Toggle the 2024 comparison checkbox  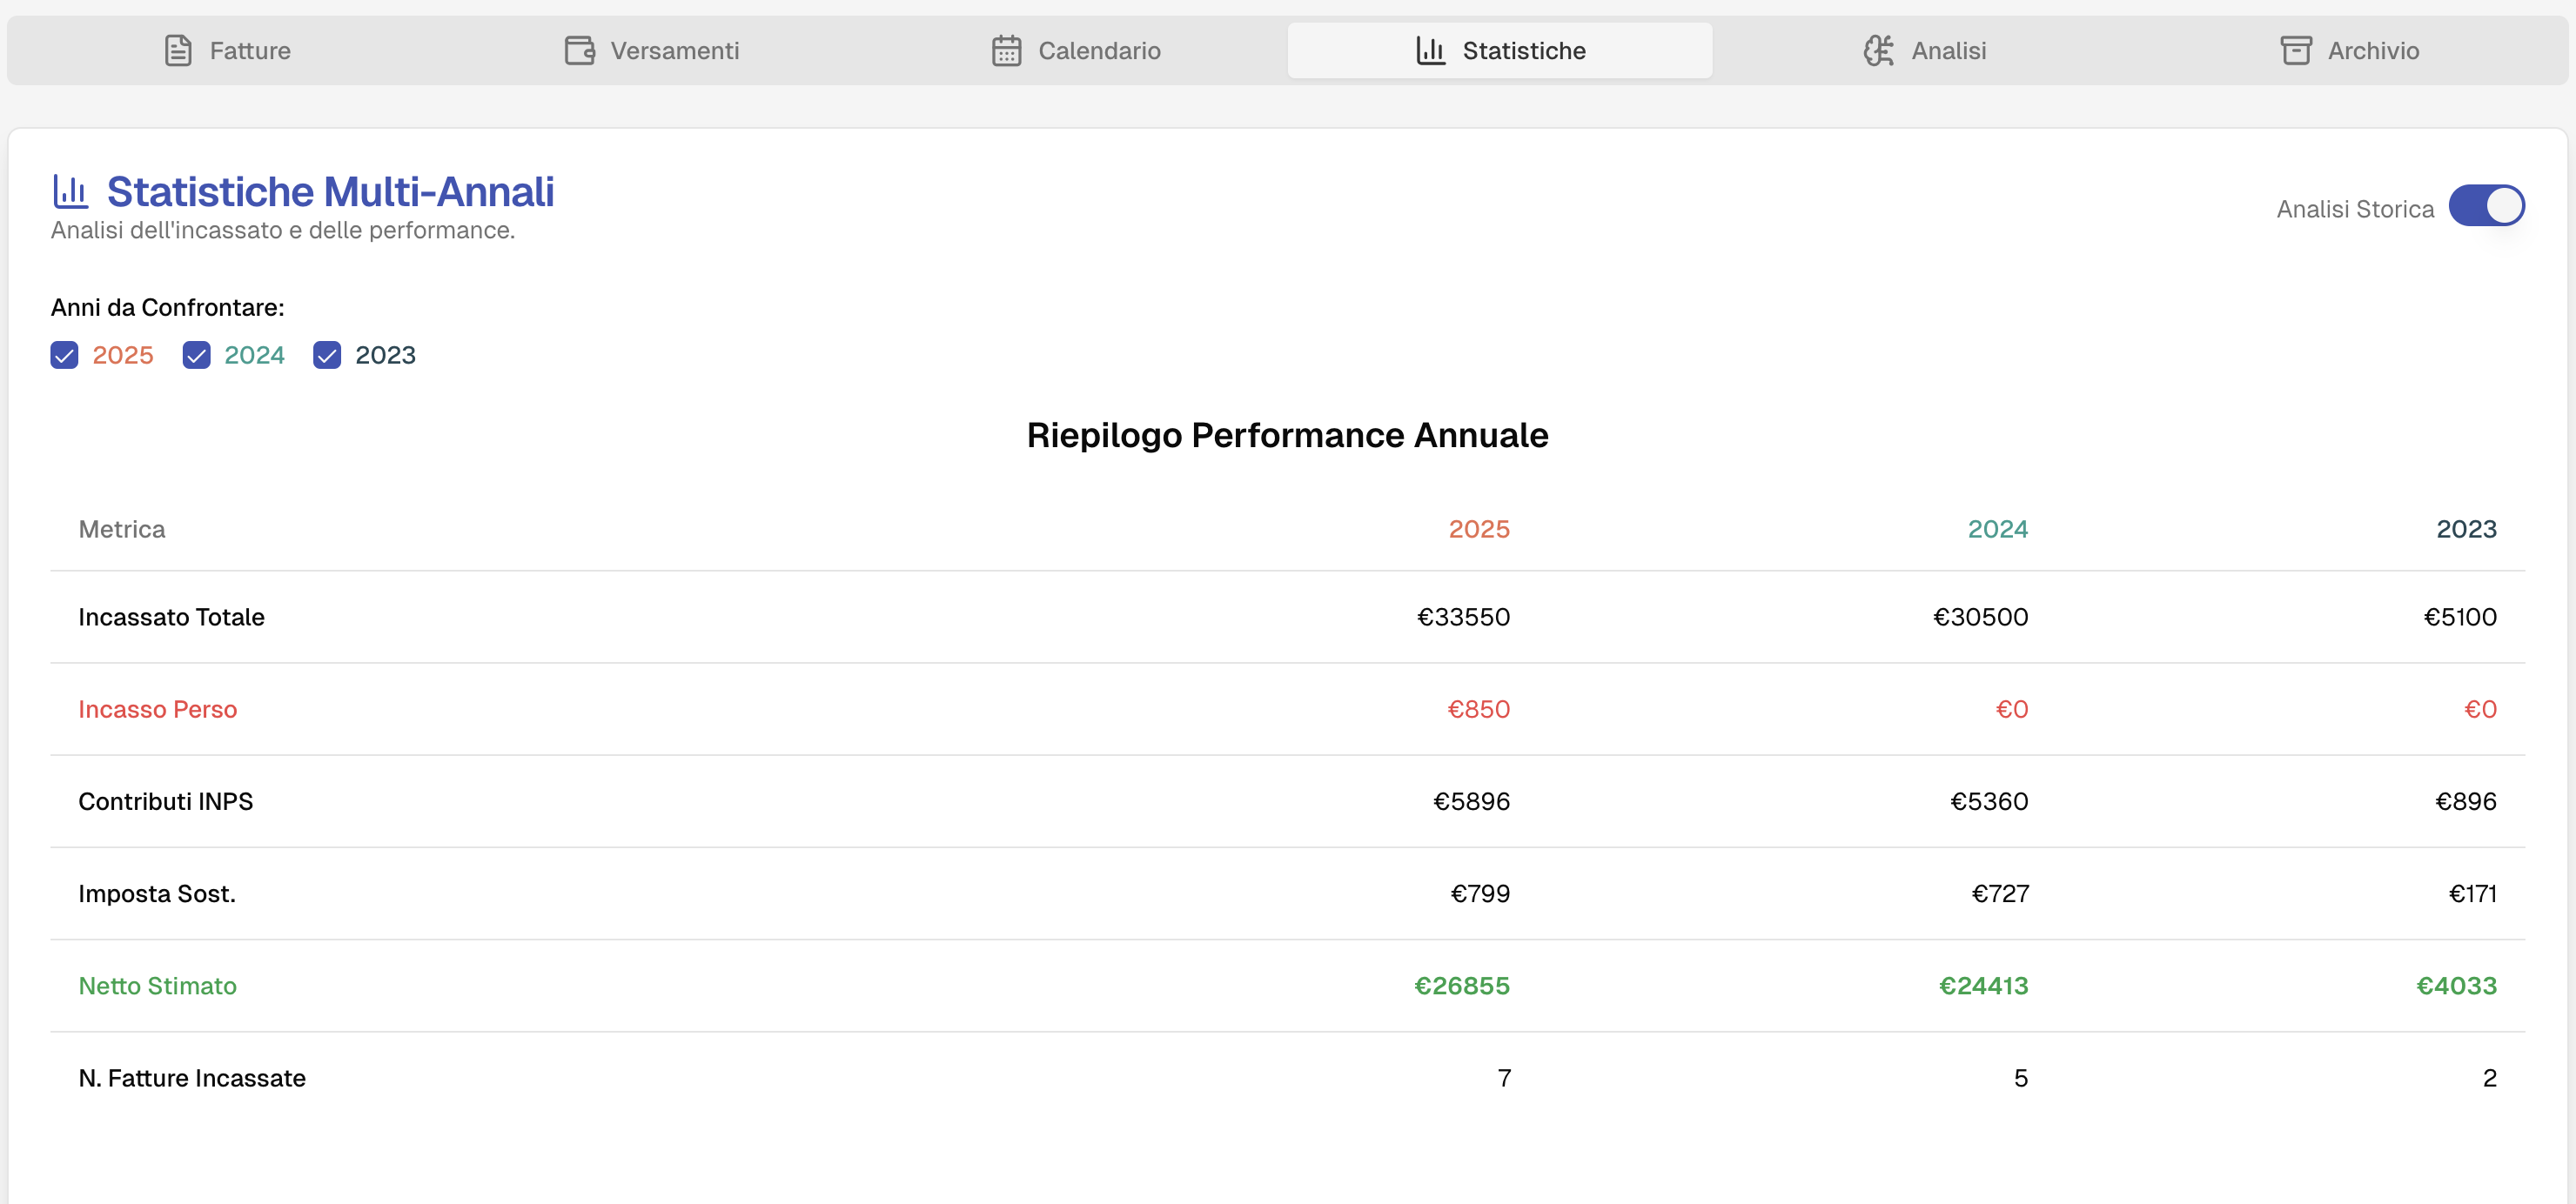coord(196,355)
